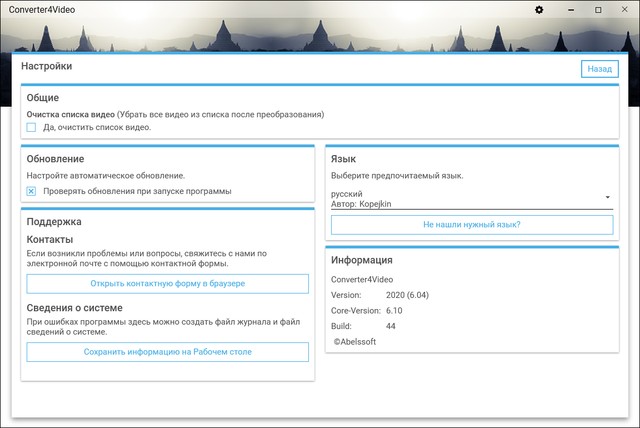Click the Назад button
The height and width of the screenshot is (428, 640).
click(599, 69)
